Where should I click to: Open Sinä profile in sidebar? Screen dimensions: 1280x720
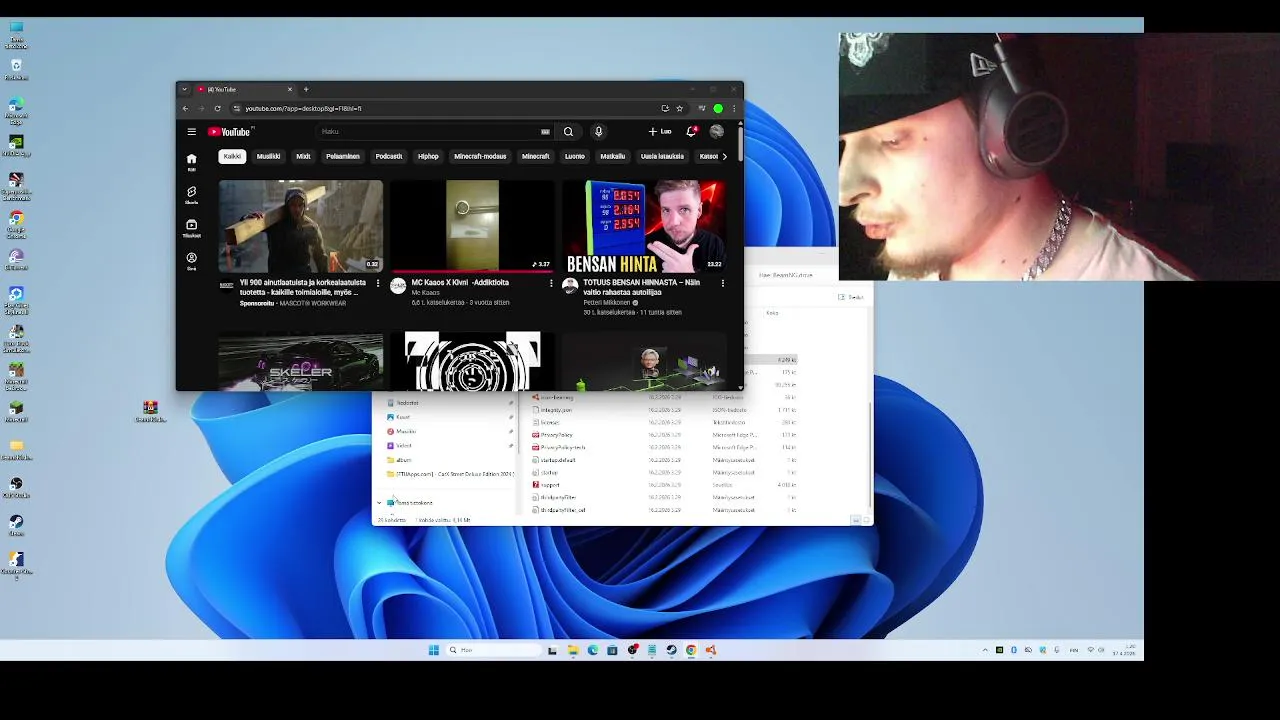tap(191, 261)
